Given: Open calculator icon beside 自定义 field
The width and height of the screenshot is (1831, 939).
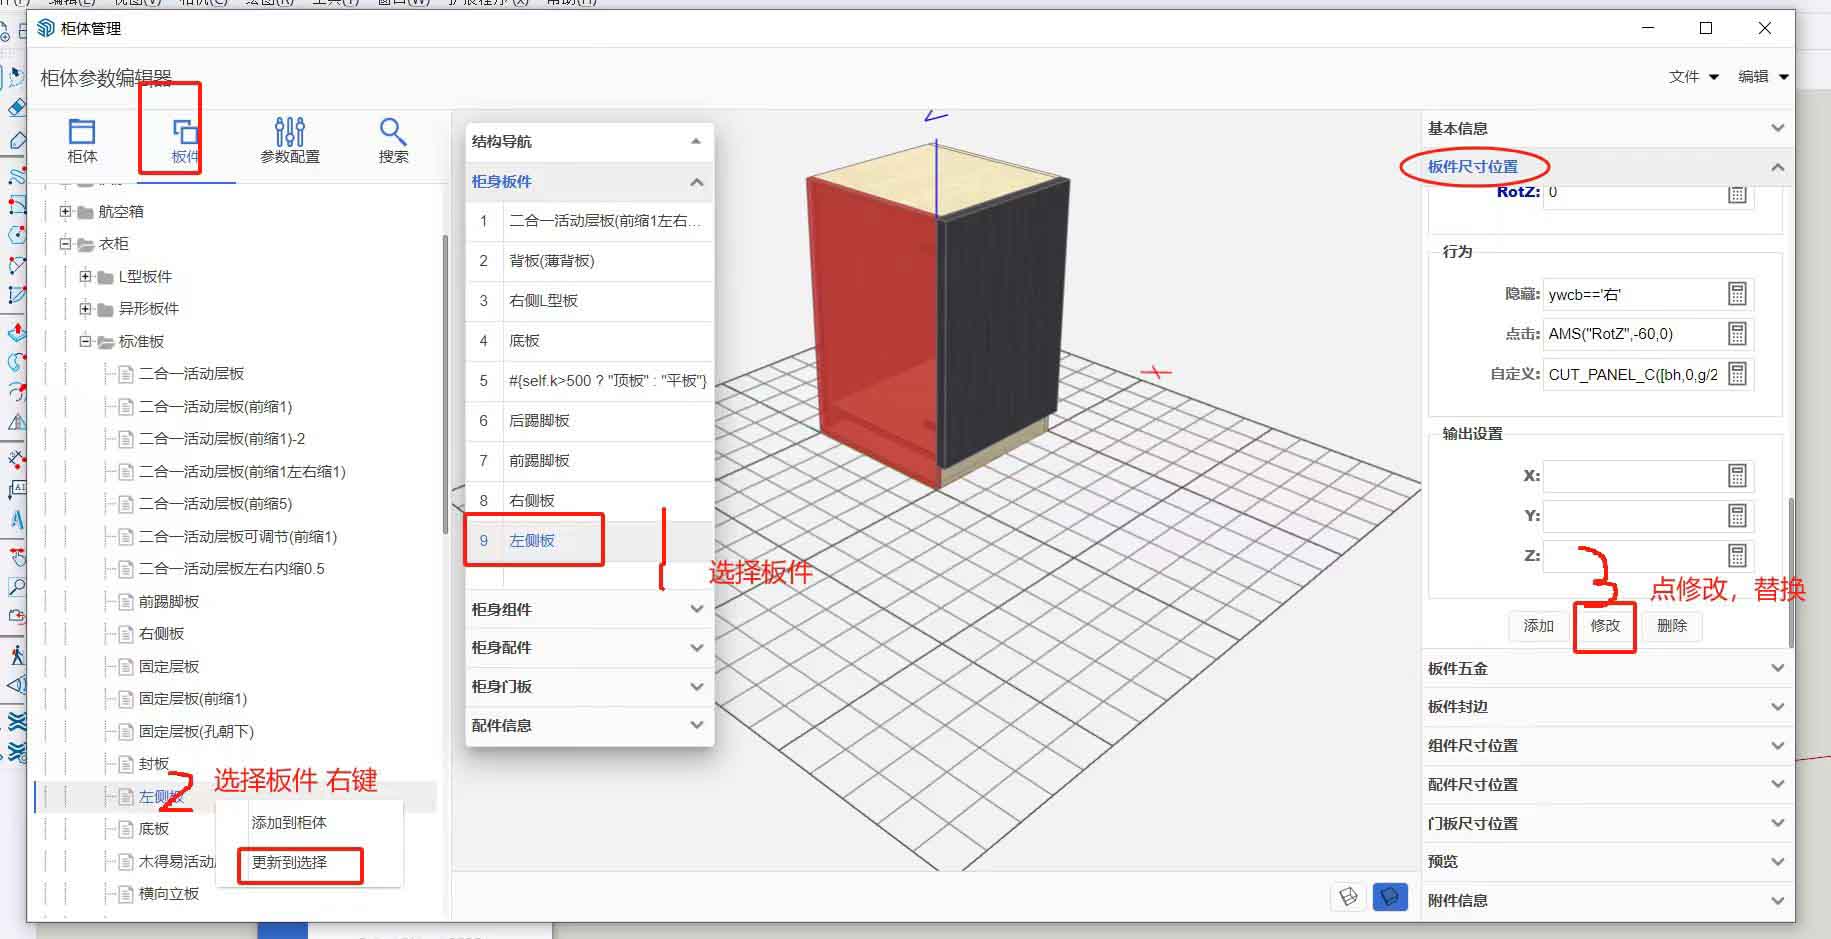Looking at the screenshot, I should pos(1737,374).
